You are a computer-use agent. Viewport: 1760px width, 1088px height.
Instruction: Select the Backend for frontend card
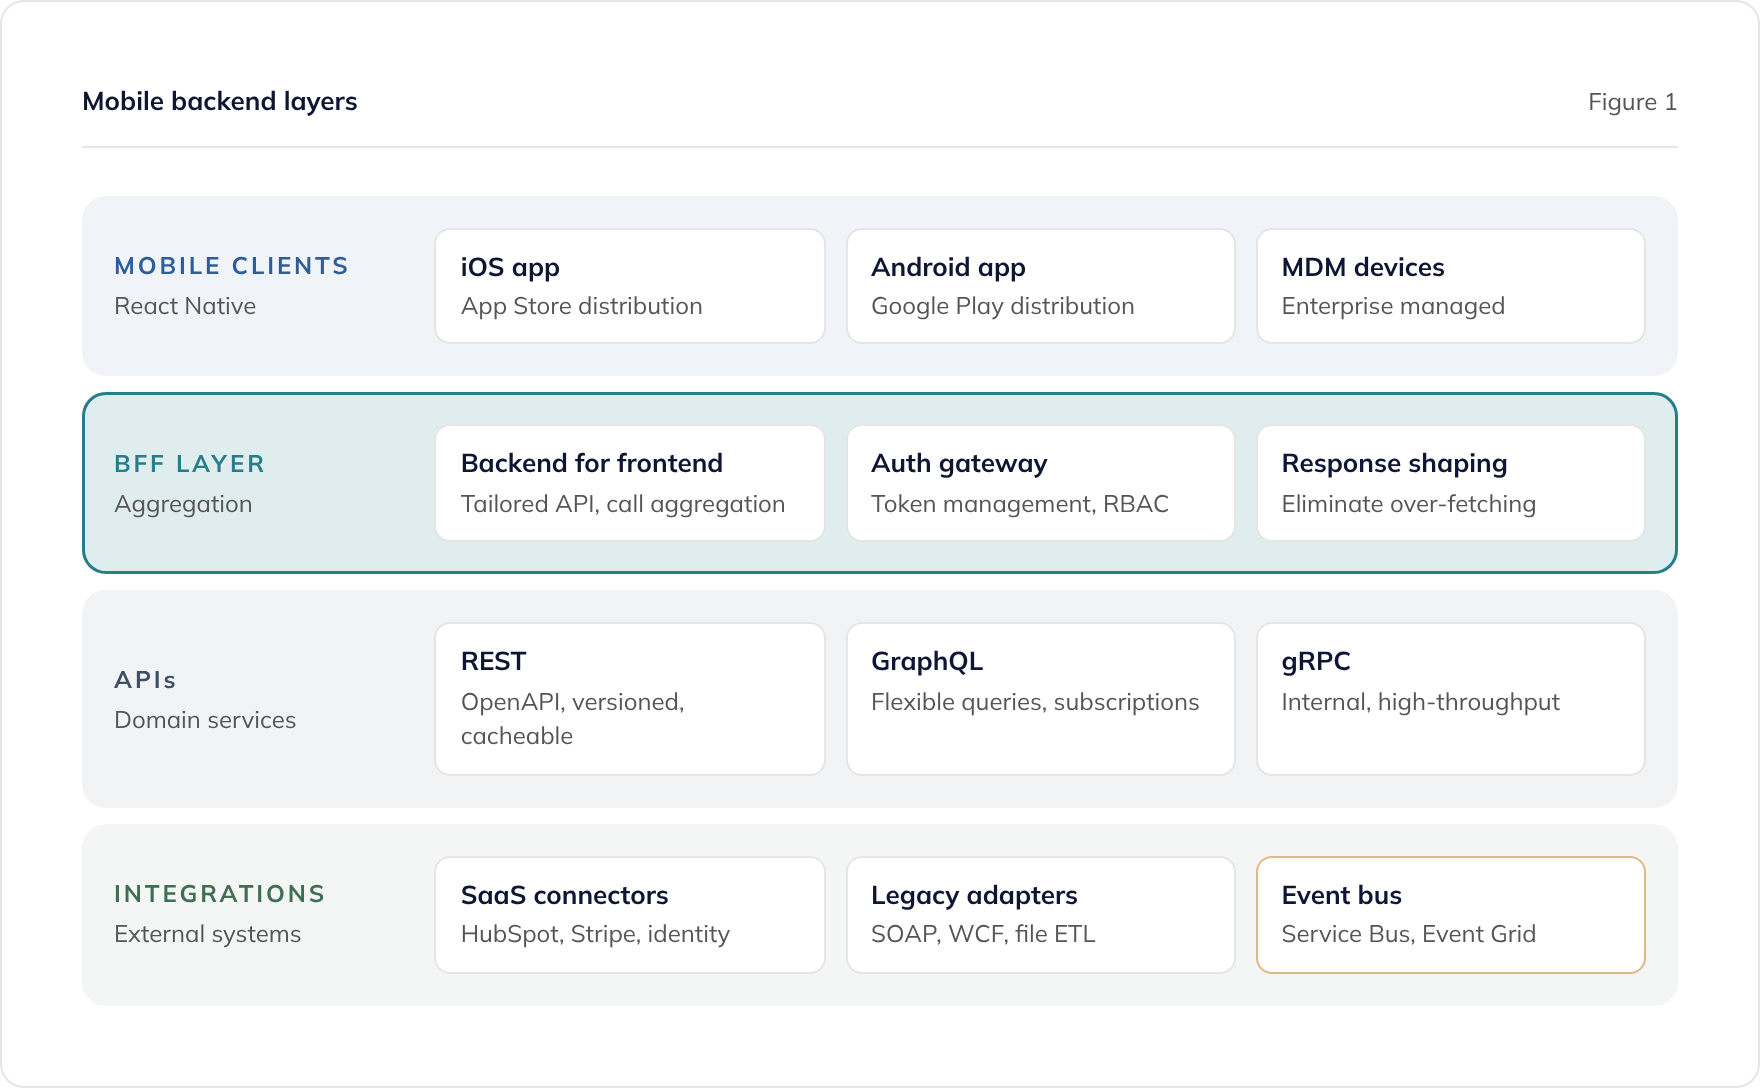630,483
